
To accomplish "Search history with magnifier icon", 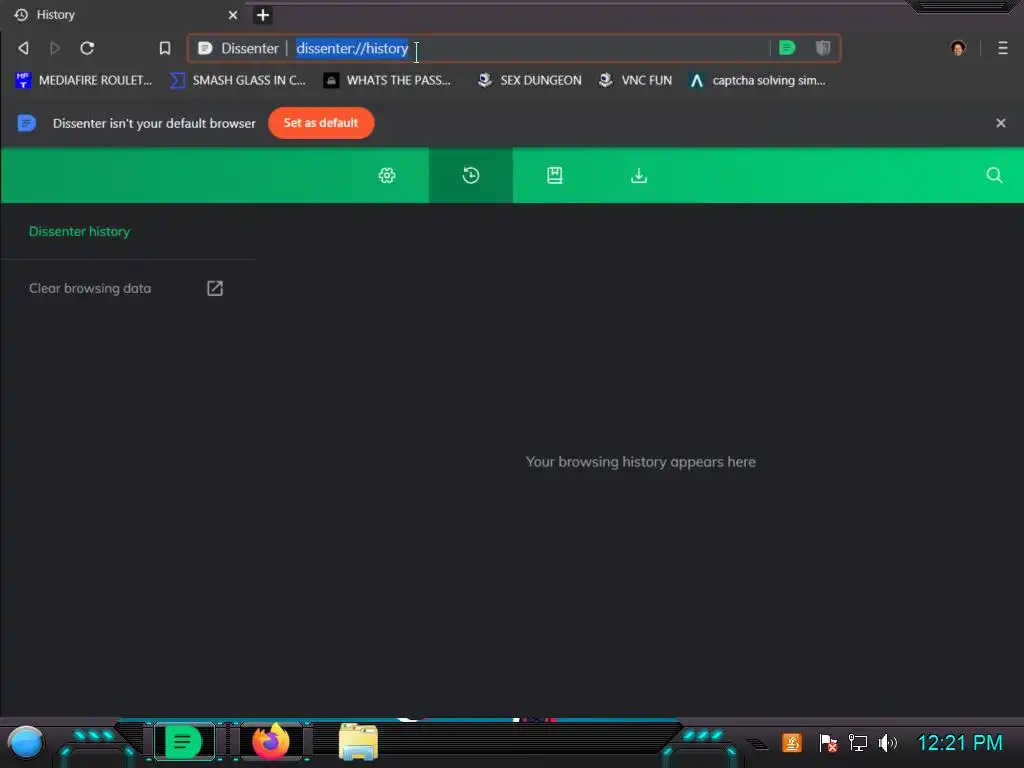I will (x=994, y=175).
